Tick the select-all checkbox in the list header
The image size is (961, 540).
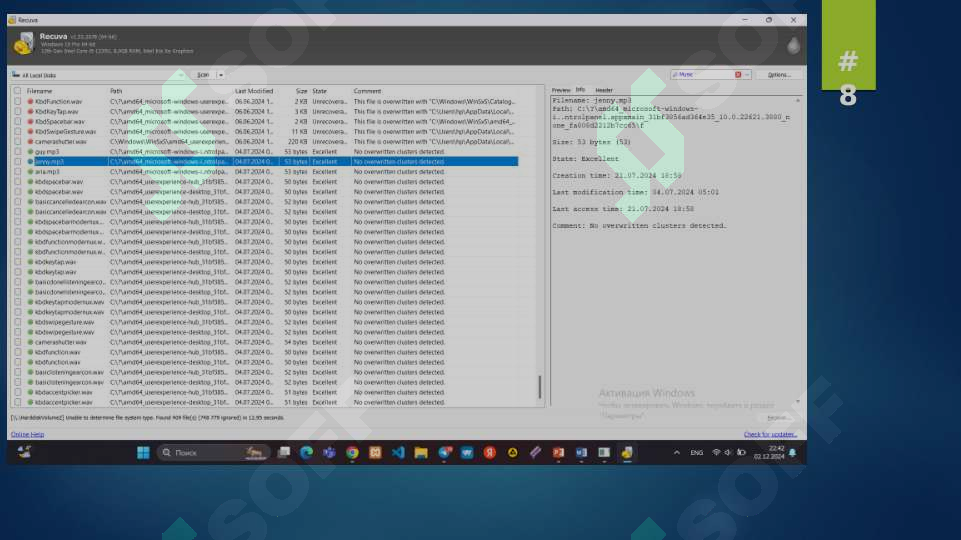(x=18, y=91)
